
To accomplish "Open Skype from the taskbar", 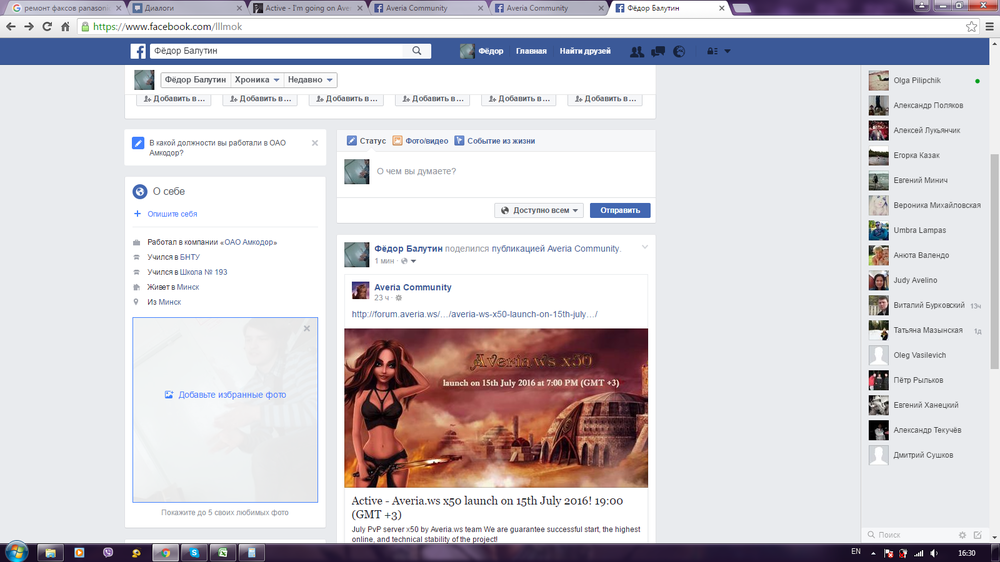I will 194,552.
